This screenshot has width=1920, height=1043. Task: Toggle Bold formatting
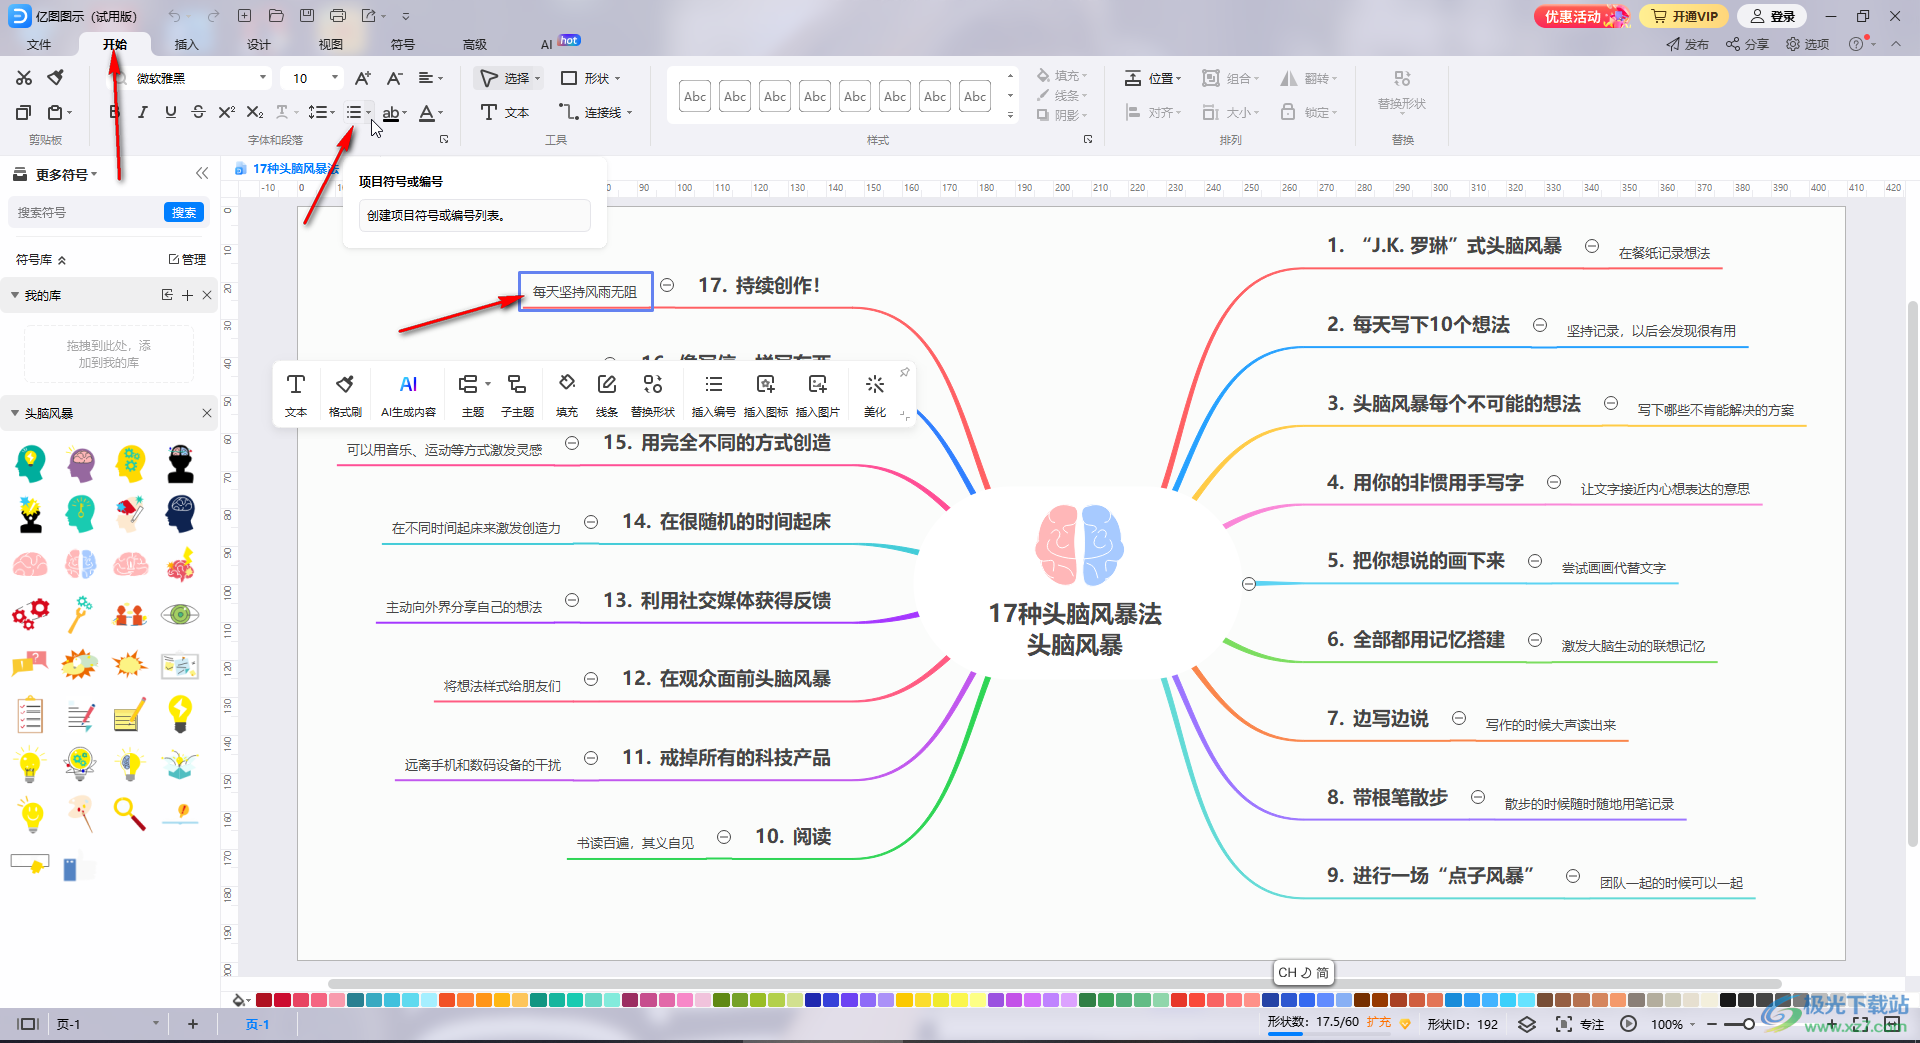tap(114, 112)
